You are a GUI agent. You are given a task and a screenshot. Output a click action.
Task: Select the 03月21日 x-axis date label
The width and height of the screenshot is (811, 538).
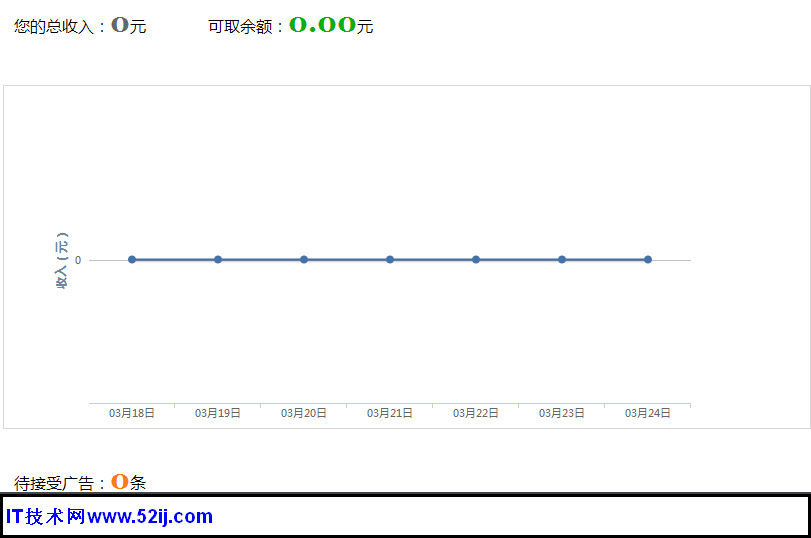coord(390,413)
